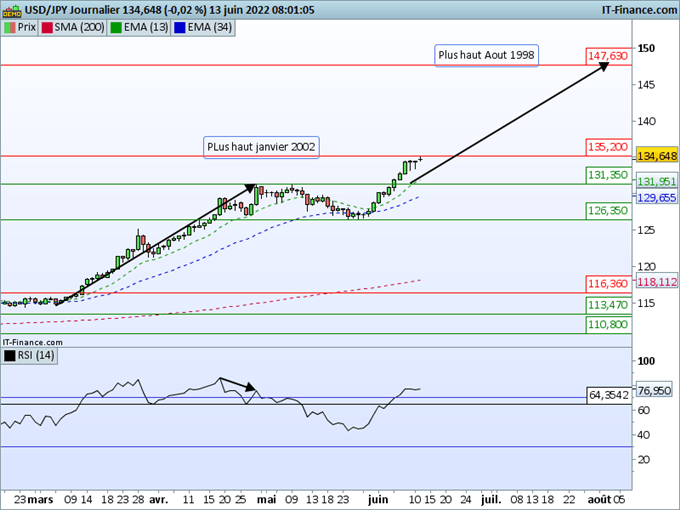This screenshot has width=680, height=510.
Task: Click the green EMA (13) color swatch
Action: click(116, 27)
